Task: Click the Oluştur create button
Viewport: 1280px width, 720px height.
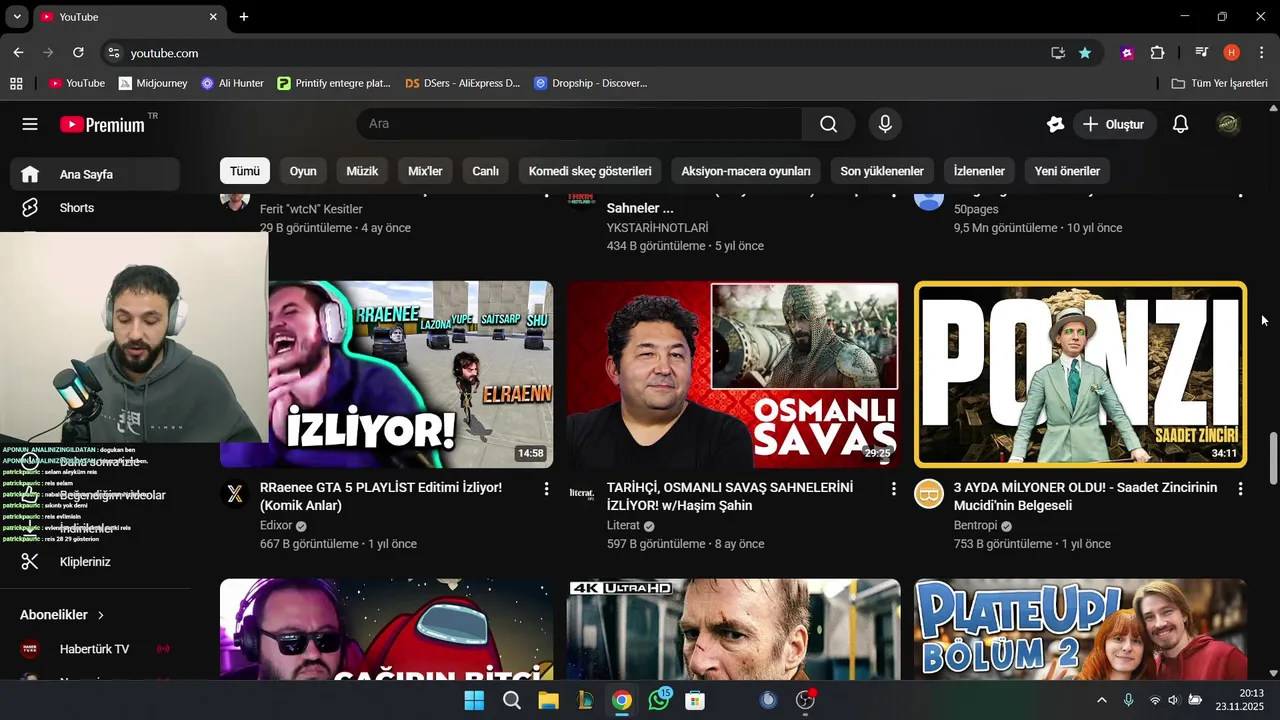Action: [1115, 124]
